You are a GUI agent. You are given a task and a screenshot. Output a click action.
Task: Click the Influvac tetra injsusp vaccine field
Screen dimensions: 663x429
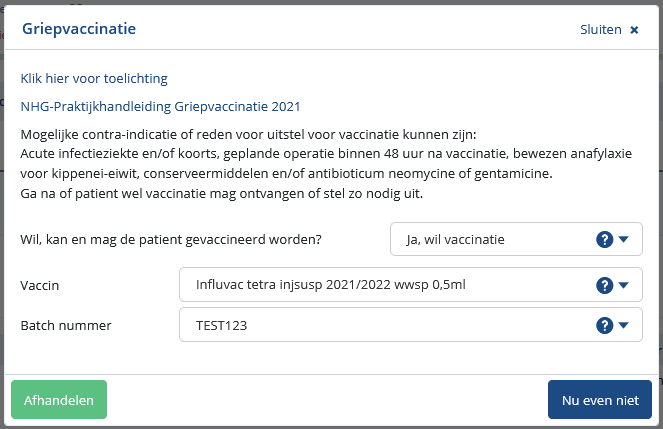380,285
